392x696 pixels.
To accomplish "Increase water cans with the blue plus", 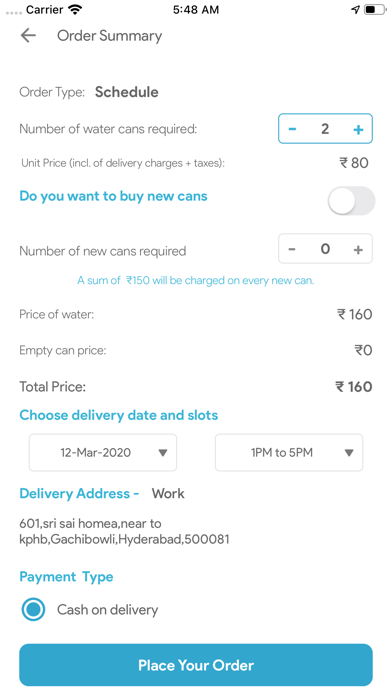I will pos(358,129).
